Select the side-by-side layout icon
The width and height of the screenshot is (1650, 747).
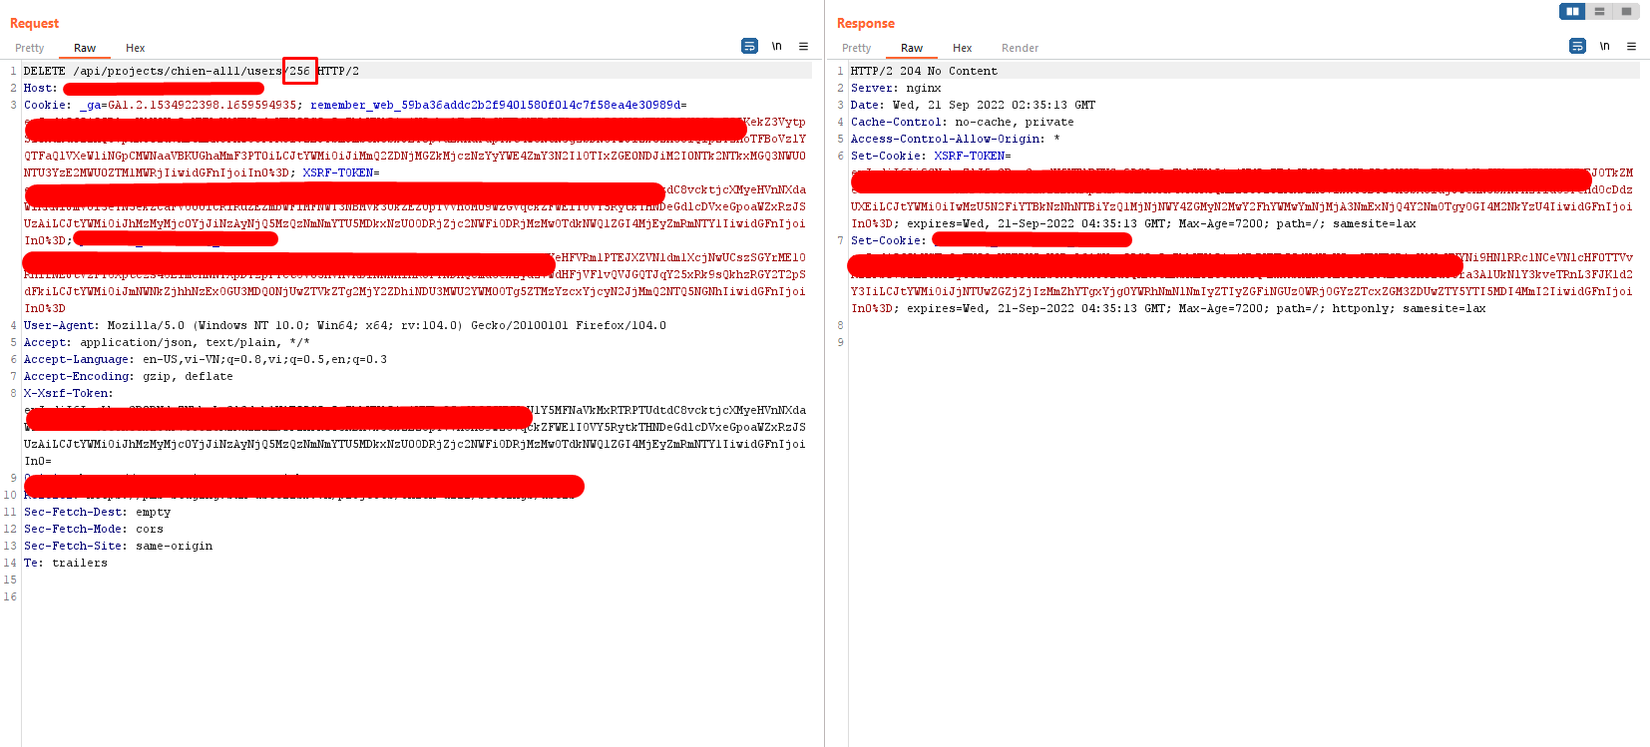[x=1573, y=11]
